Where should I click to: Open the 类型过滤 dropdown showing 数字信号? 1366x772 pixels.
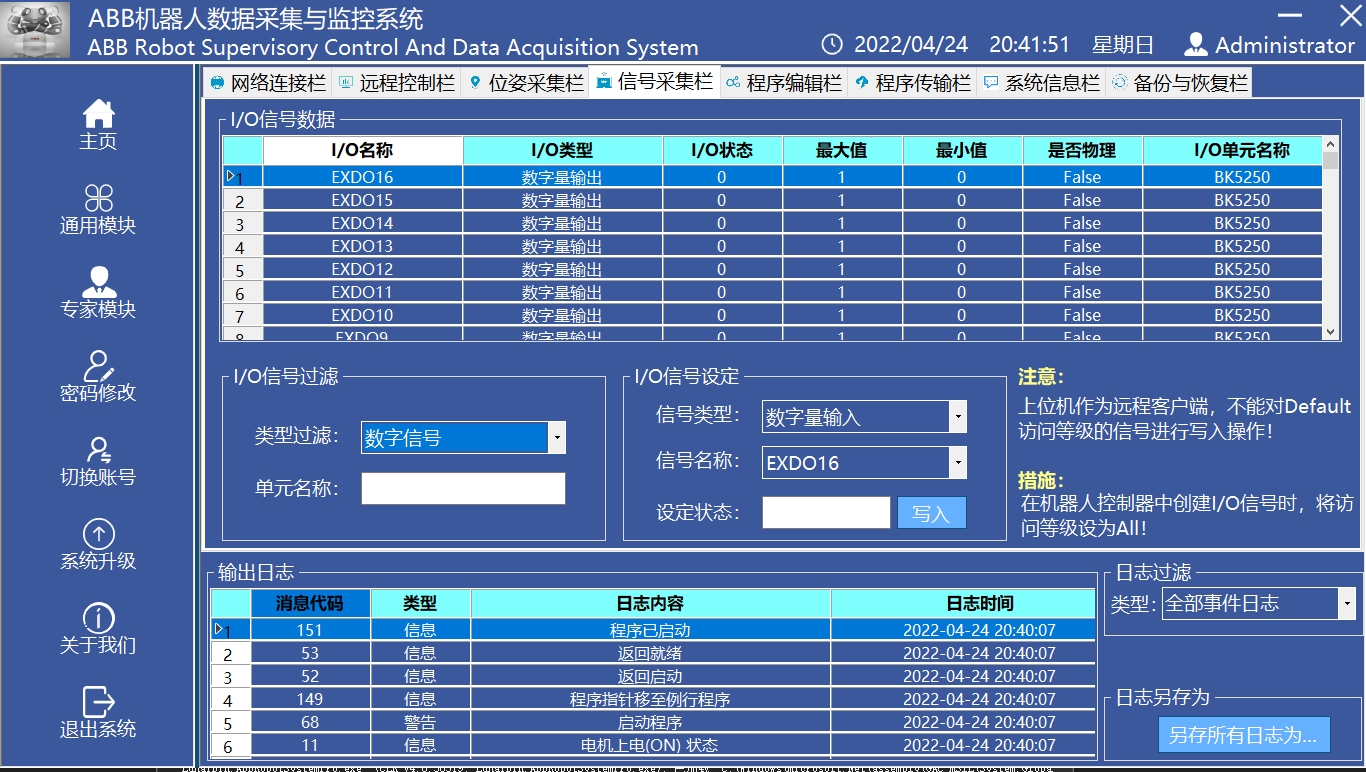463,437
